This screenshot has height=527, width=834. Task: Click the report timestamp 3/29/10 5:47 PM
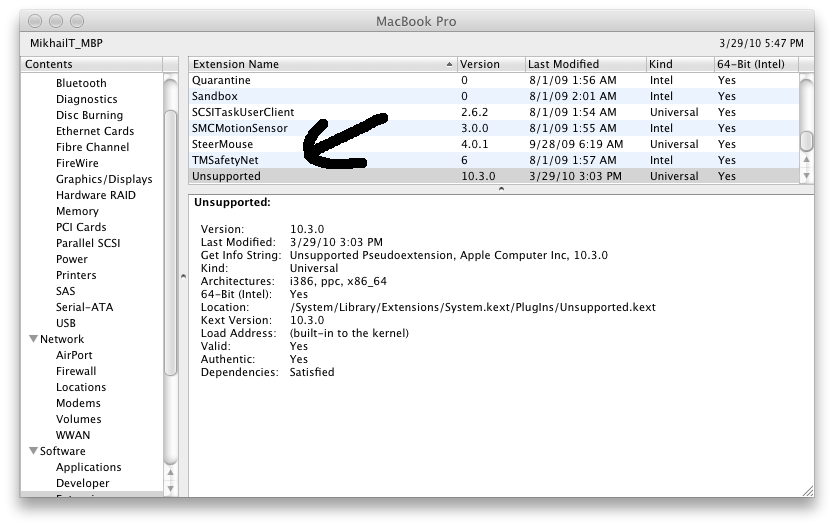(761, 43)
